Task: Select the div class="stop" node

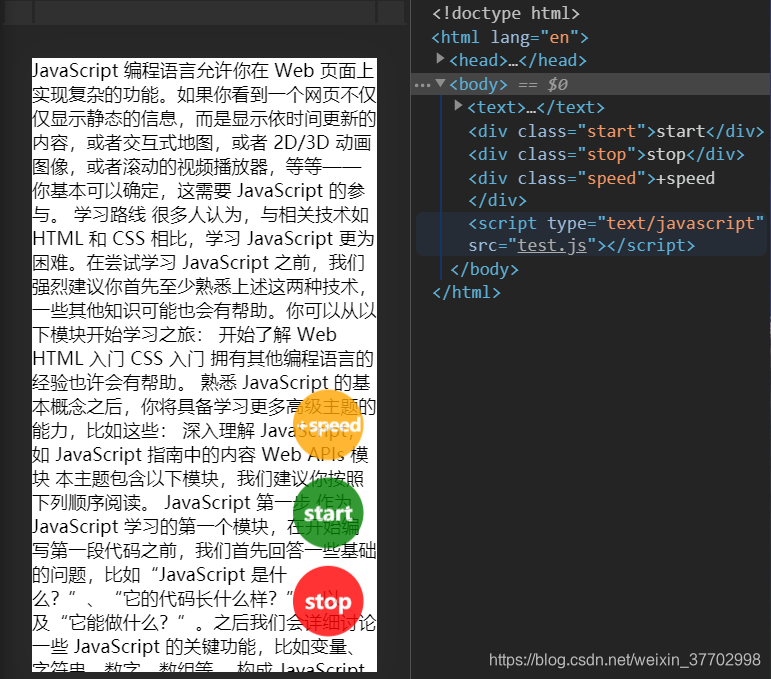Action: click(x=606, y=154)
